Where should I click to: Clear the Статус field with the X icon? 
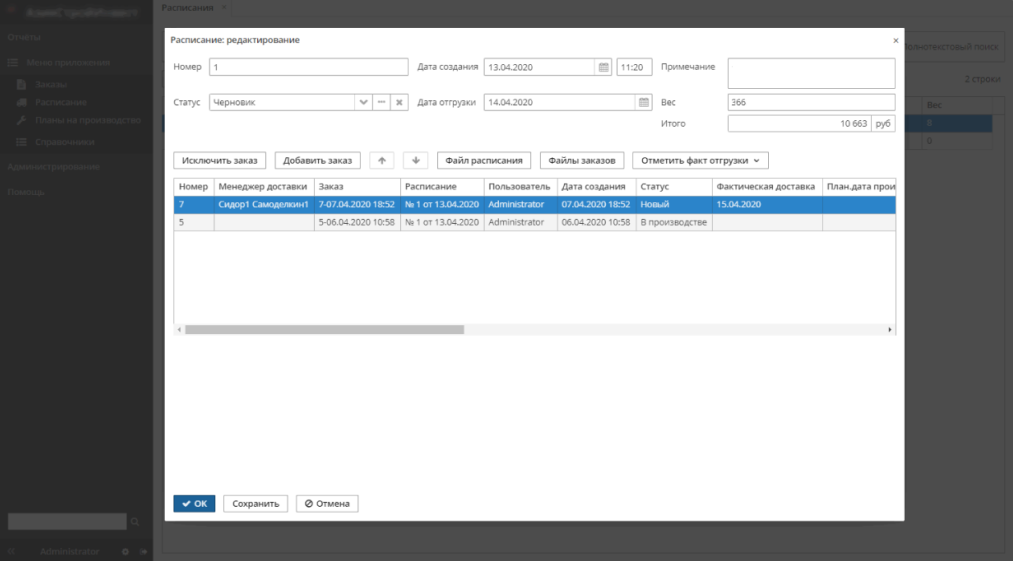(398, 102)
